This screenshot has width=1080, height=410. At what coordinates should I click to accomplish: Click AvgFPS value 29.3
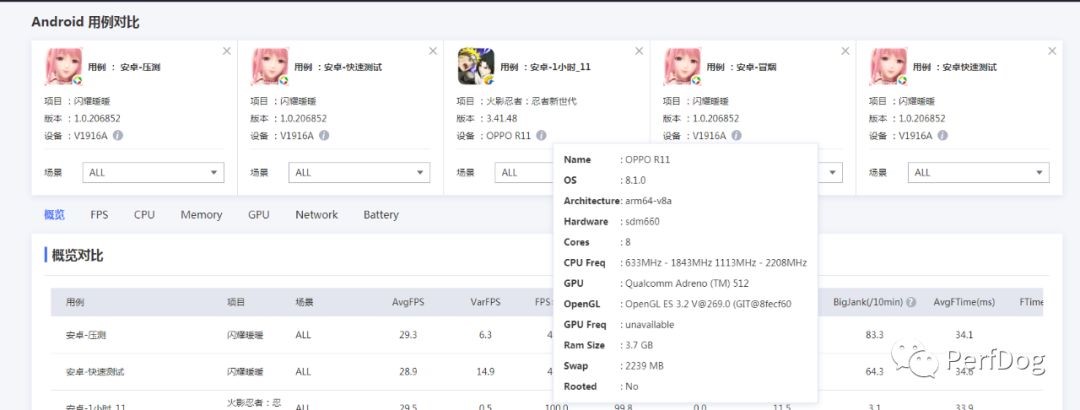click(408, 335)
